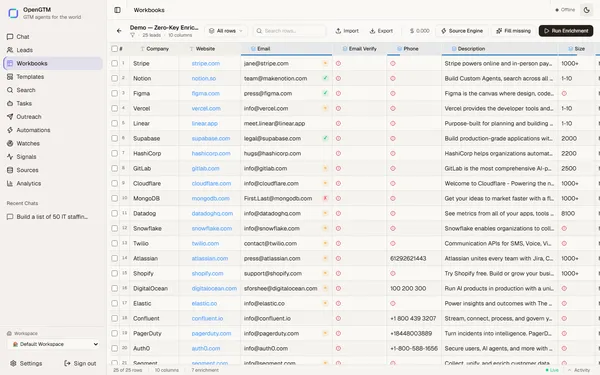Click the filter funnel icon under title

click(132, 35)
